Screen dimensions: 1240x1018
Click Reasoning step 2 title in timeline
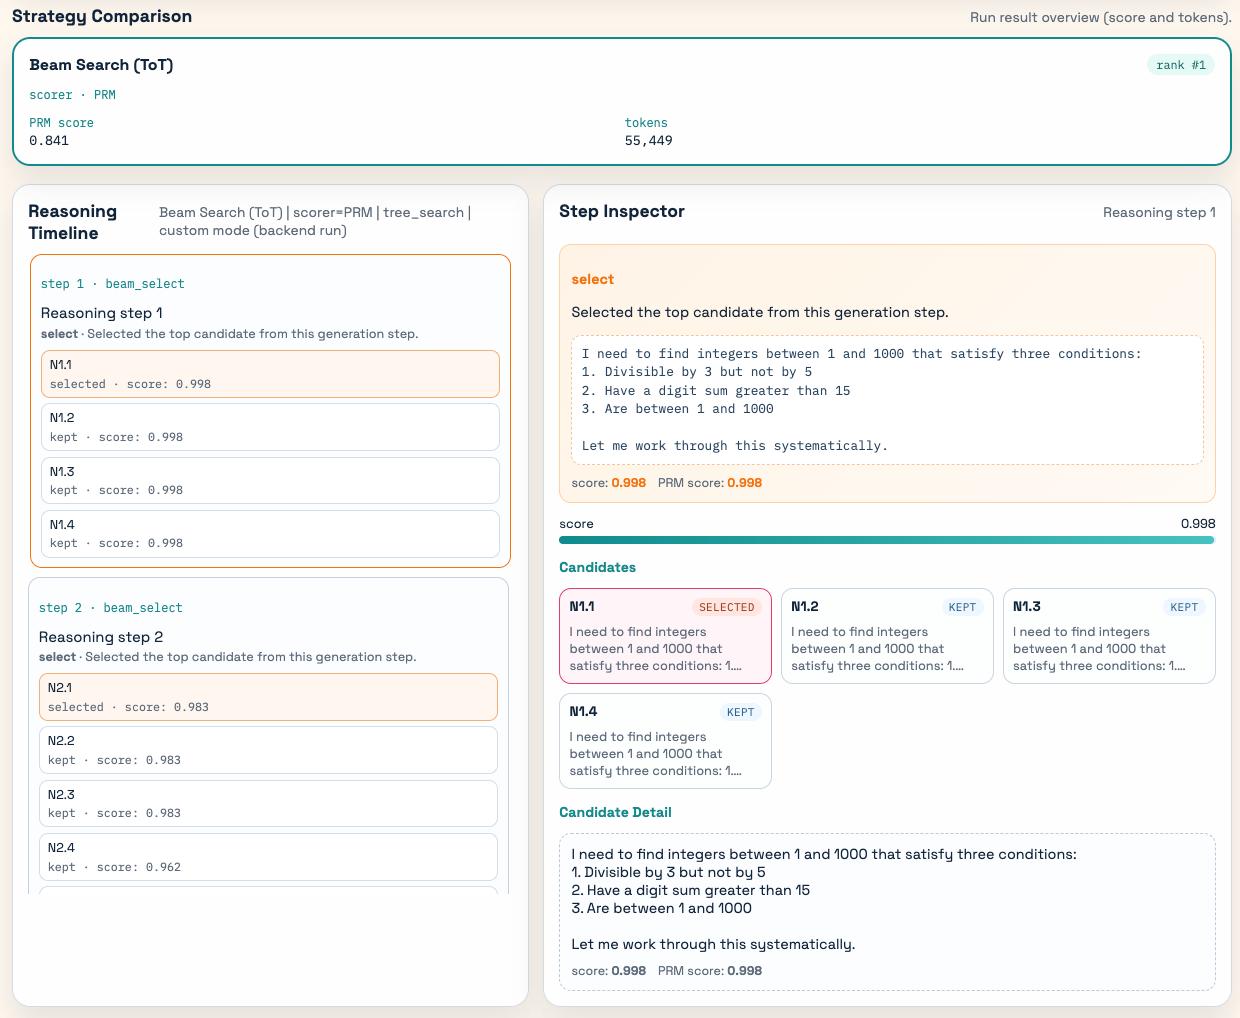tap(101, 637)
